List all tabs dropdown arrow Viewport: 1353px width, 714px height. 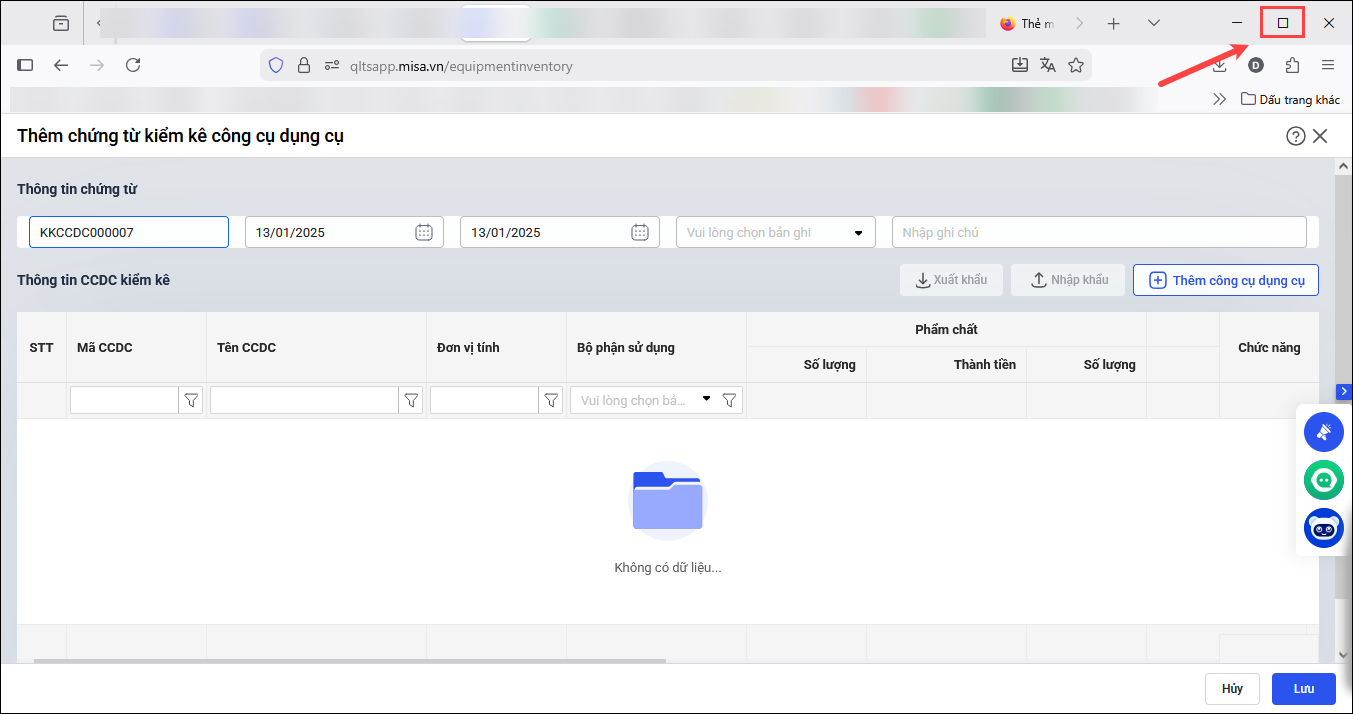[x=1154, y=23]
